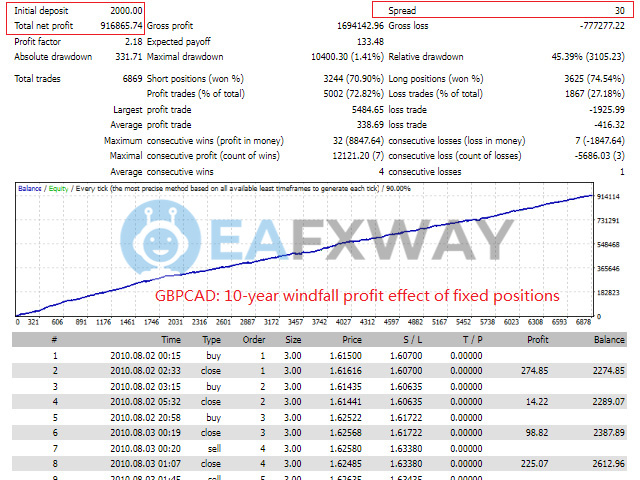The width and height of the screenshot is (640, 480).
Task: Click the price cell 1.61616
Action: [x=346, y=371]
